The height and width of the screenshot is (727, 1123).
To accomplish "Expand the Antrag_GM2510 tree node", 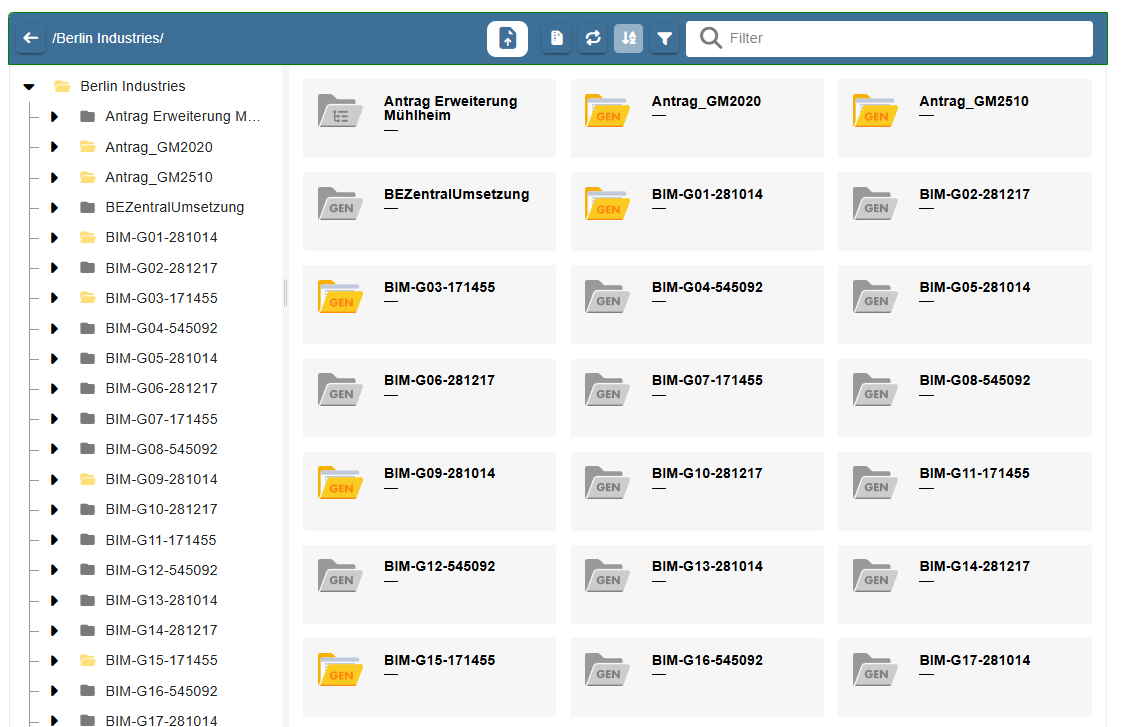I will (54, 178).
